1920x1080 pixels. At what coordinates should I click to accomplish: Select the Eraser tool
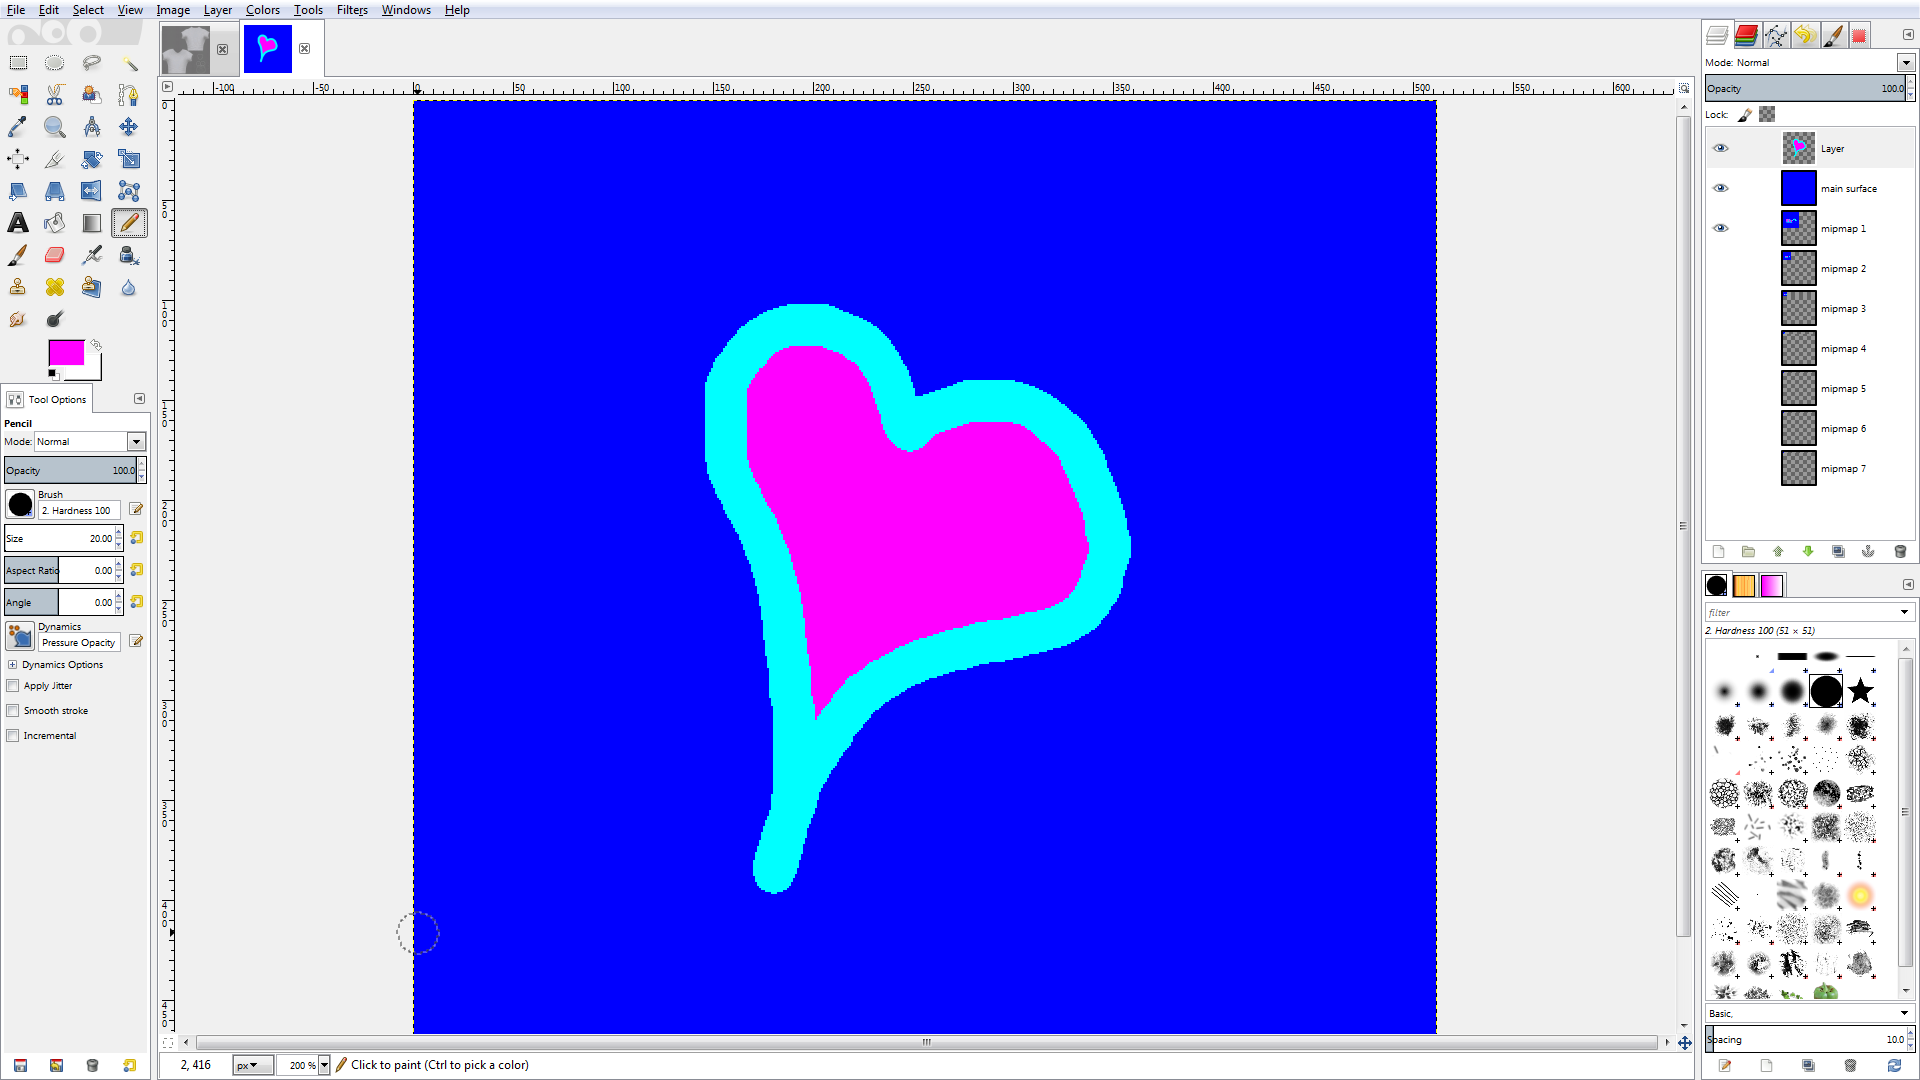55,255
